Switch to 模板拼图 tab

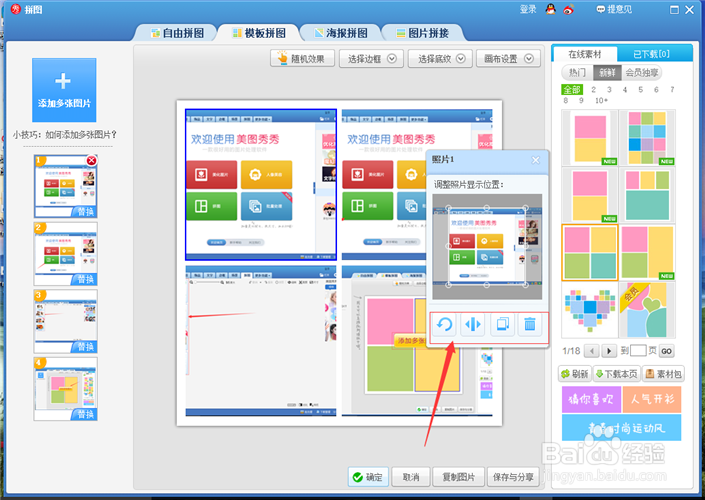click(259, 33)
